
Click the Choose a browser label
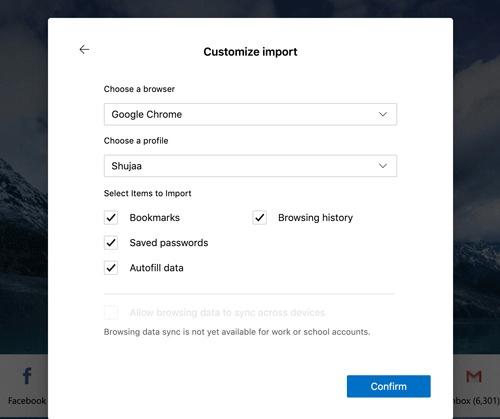click(139, 89)
